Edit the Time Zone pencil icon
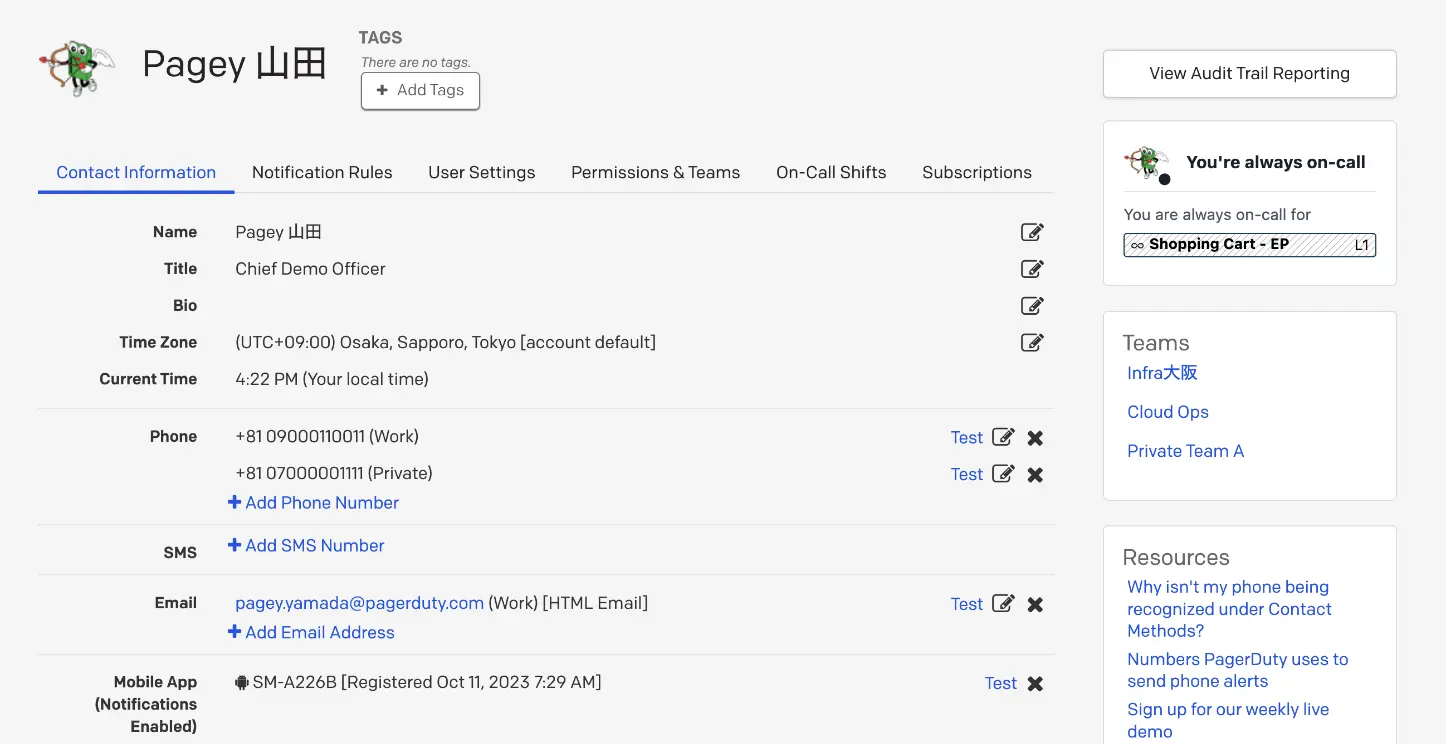Screen dimensions: 1446x744 click(1032, 343)
